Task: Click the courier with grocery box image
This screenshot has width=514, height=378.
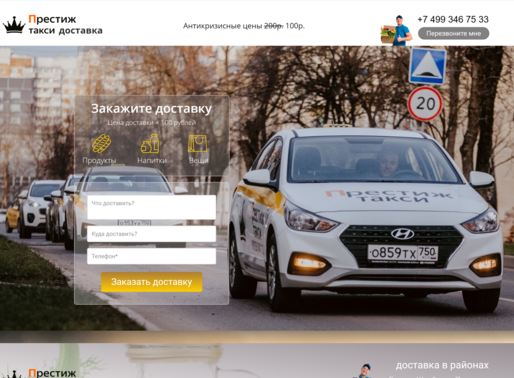Action: pos(396,30)
